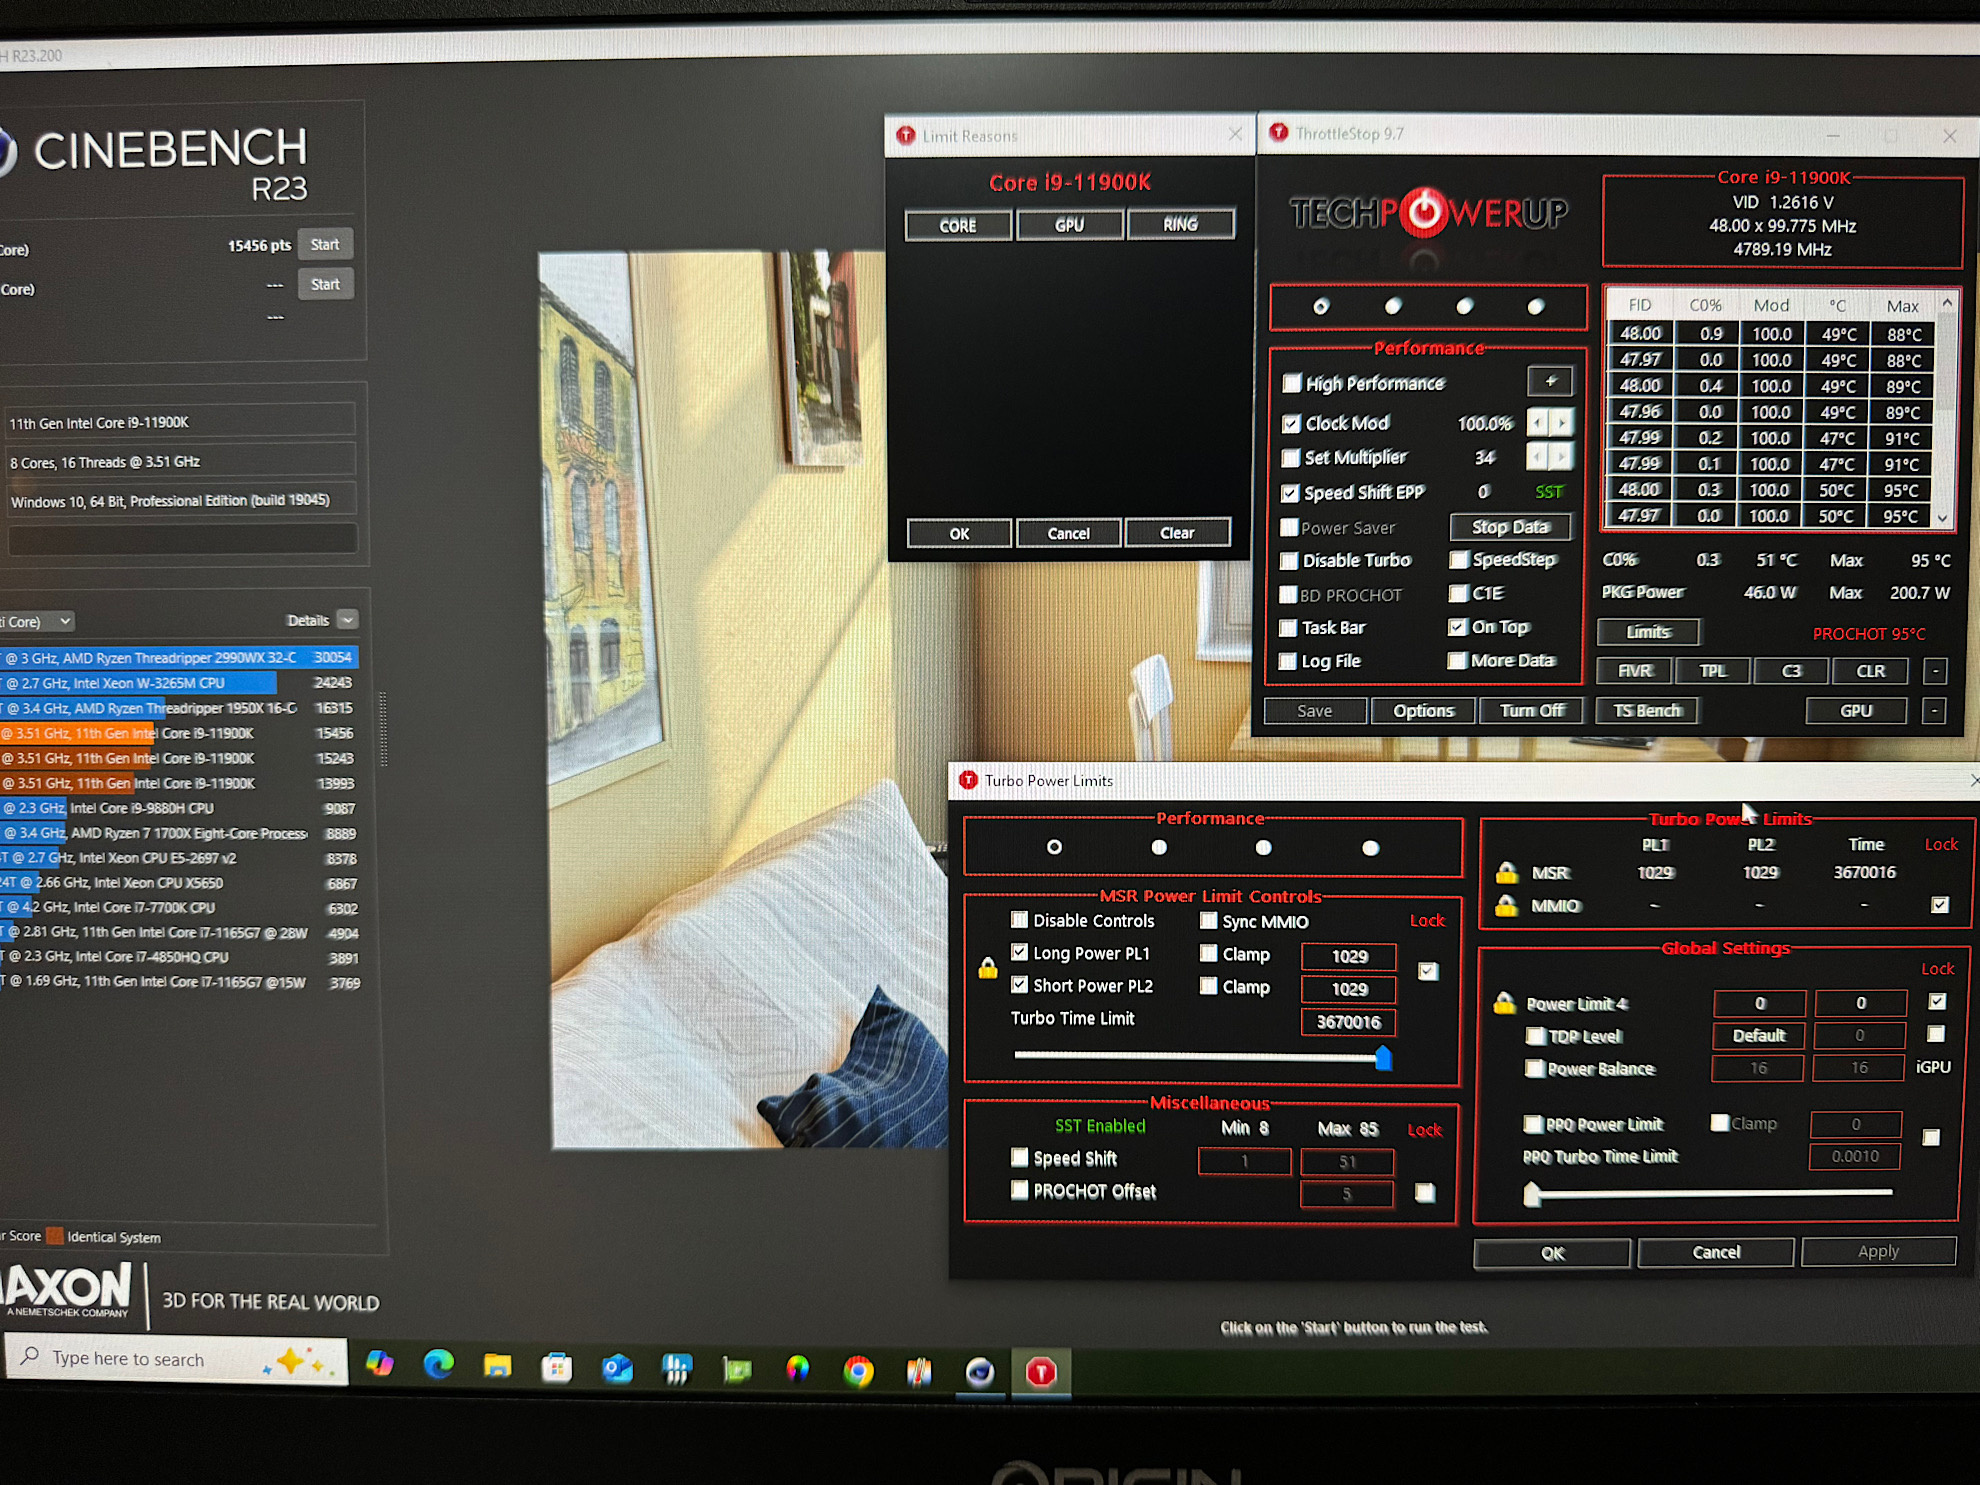Close the Limit Reasons window
1980x1485 pixels.
point(1235,134)
